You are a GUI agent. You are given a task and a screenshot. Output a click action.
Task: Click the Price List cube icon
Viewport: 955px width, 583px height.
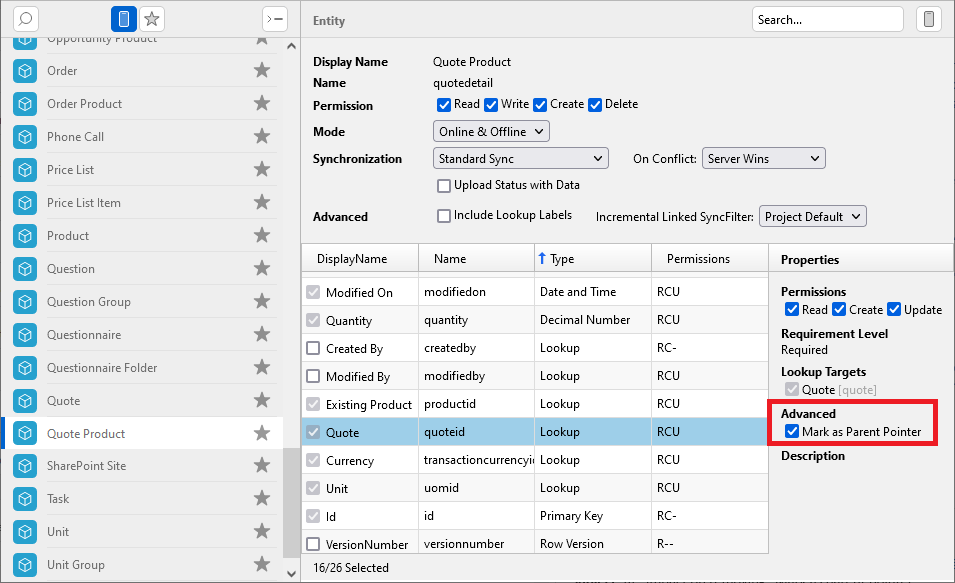(x=25, y=170)
